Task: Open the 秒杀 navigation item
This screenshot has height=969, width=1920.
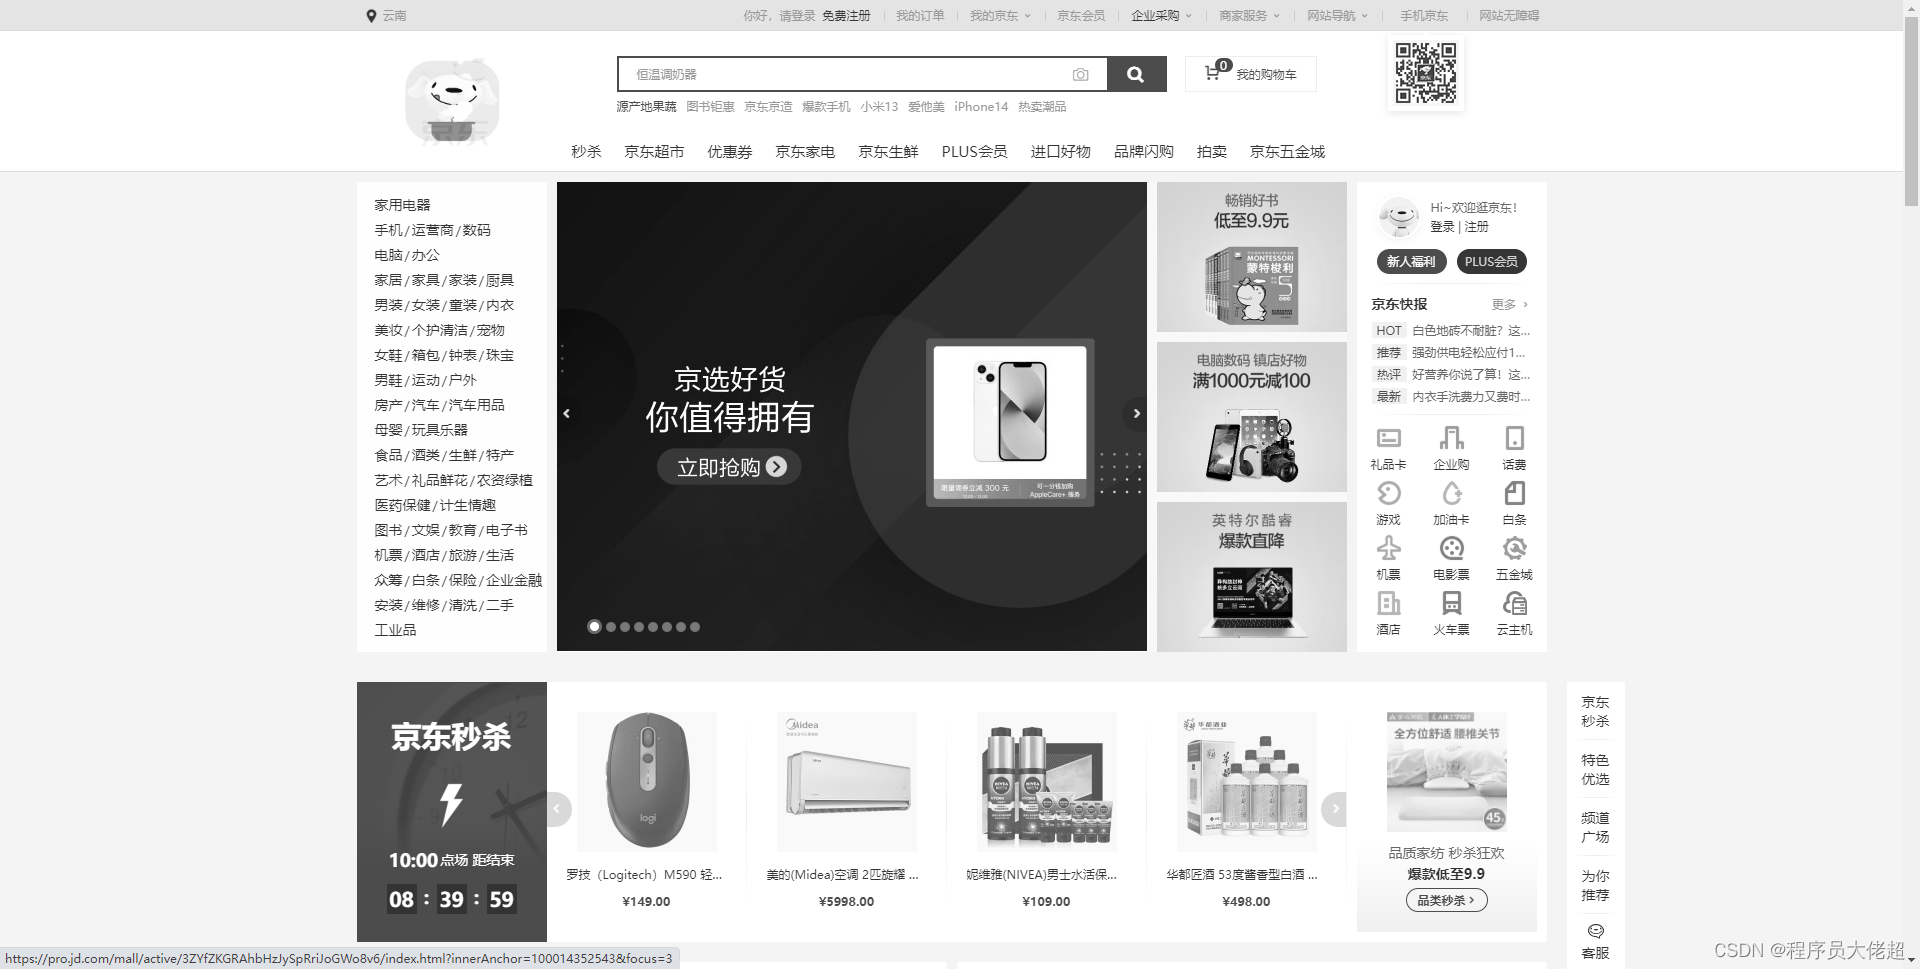Action: [x=586, y=151]
